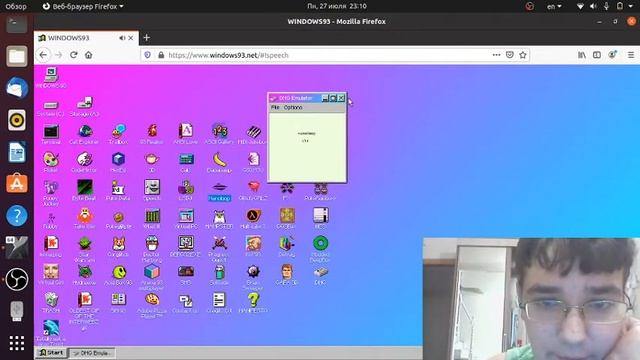Launch the Trollbox chat icon
Image resolution: width=640 pixels, height=360 pixels.
click(x=118, y=131)
